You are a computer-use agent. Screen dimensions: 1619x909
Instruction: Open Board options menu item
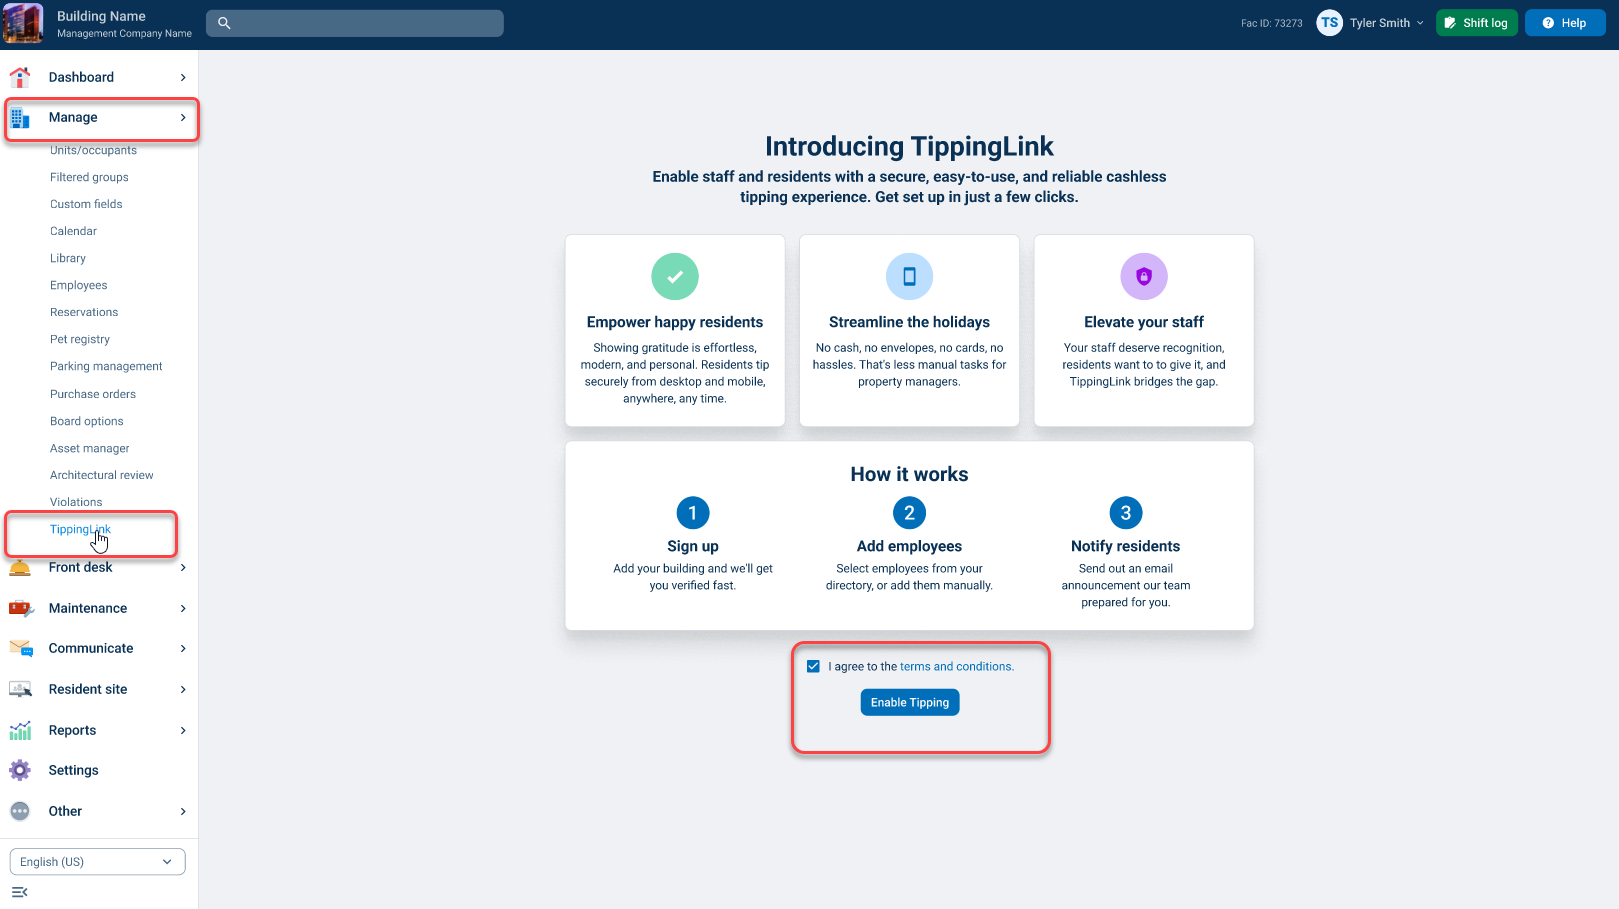[87, 421]
